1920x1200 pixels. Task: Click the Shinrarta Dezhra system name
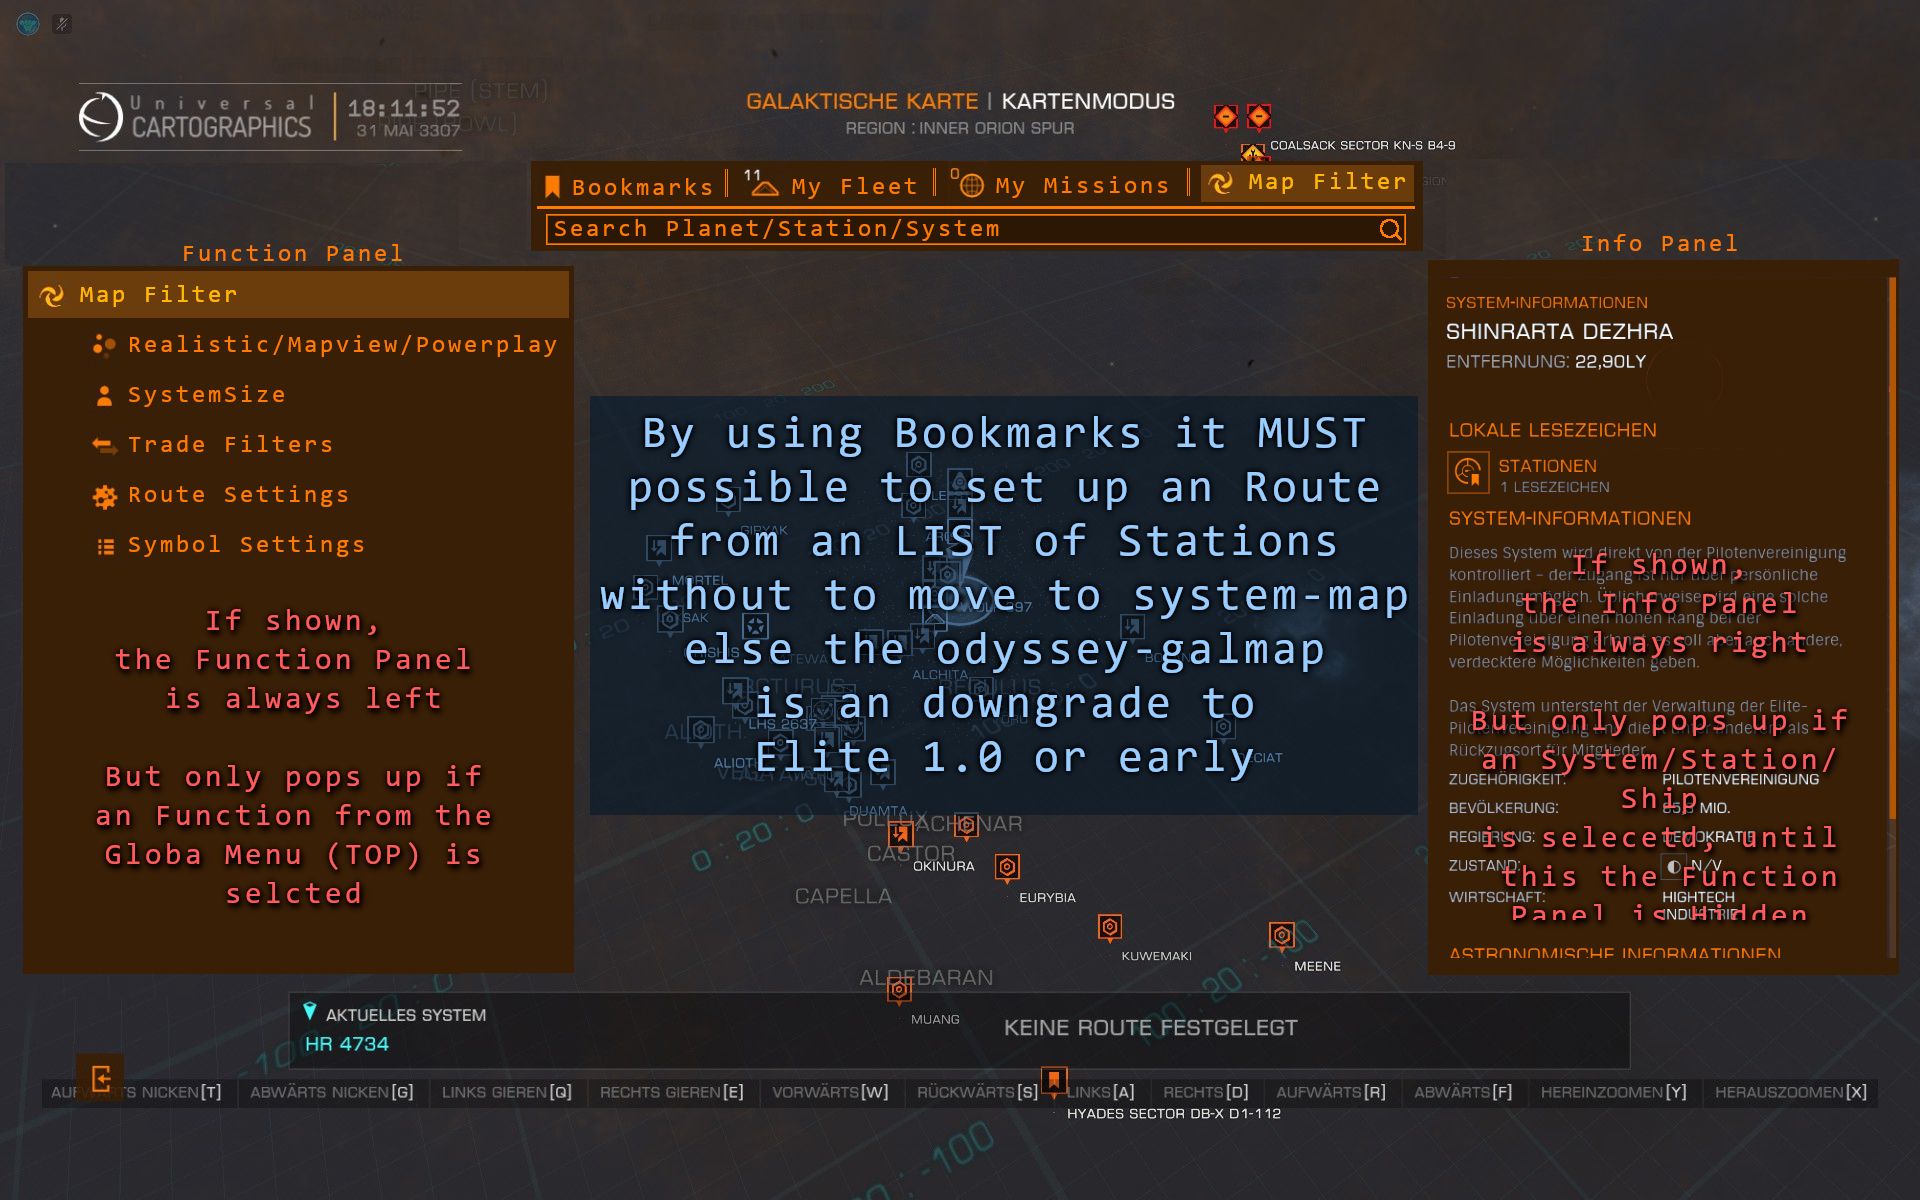[x=1559, y=331]
